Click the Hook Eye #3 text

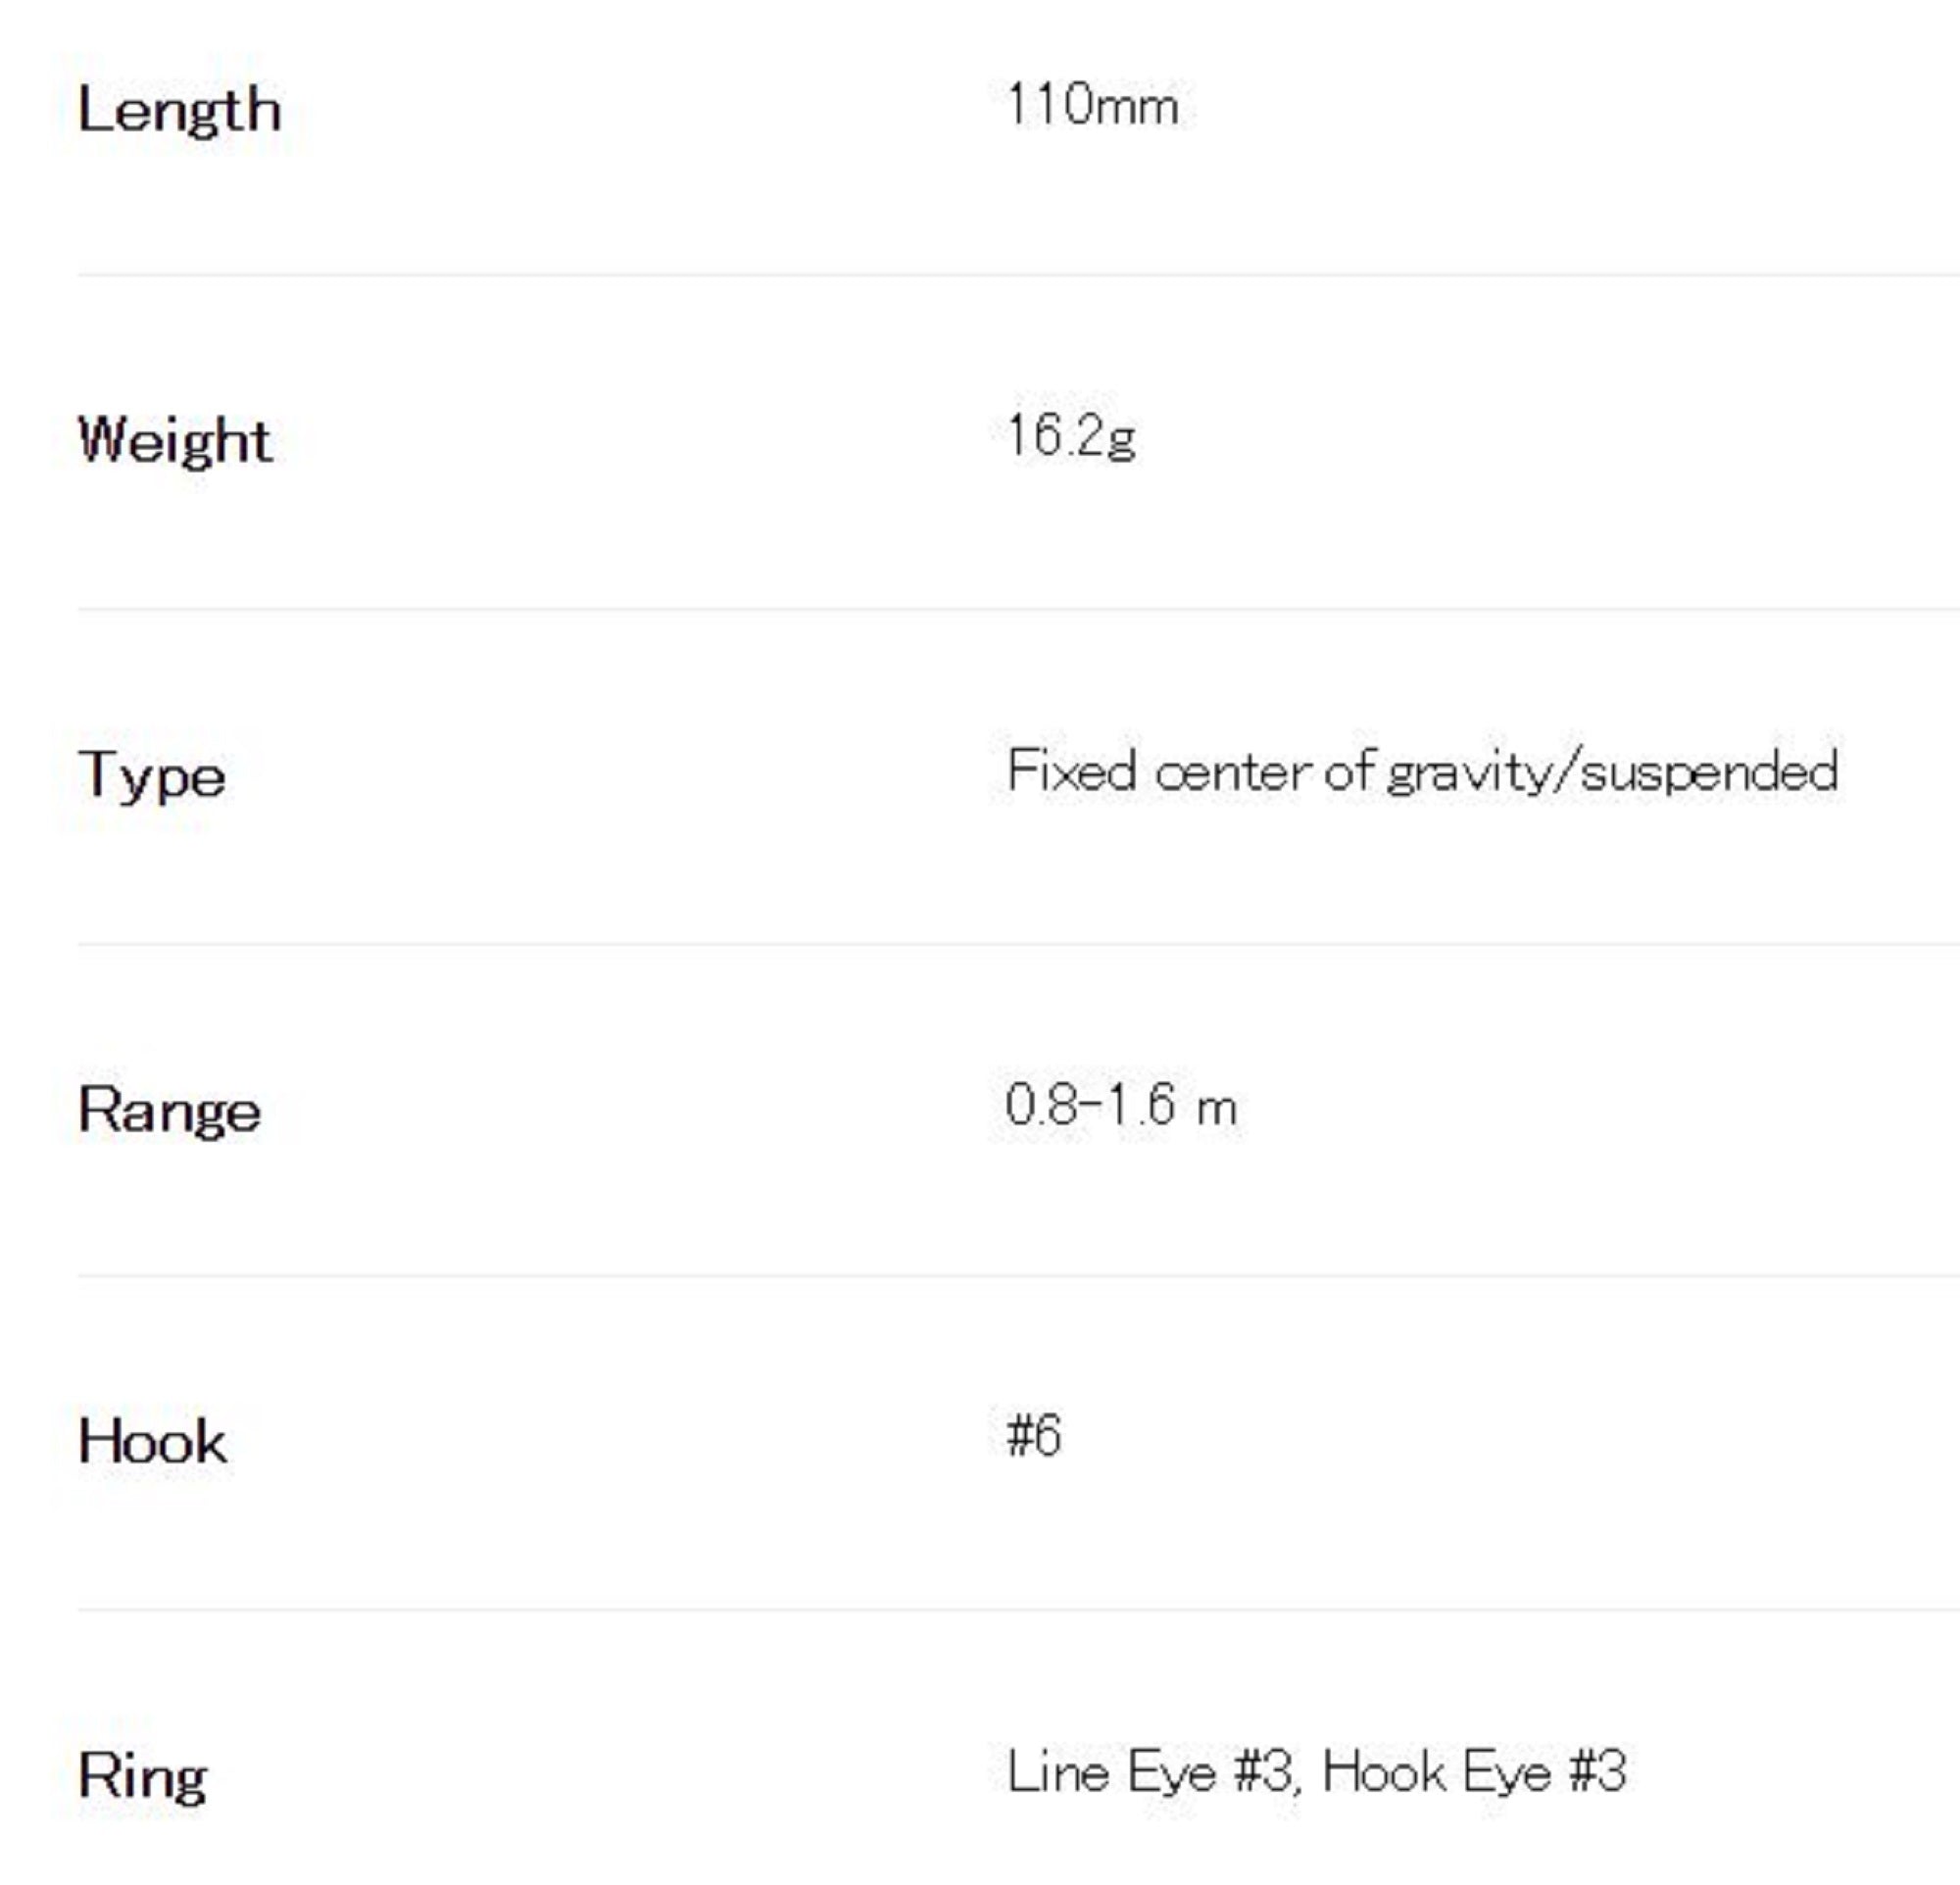[x=1474, y=1772]
